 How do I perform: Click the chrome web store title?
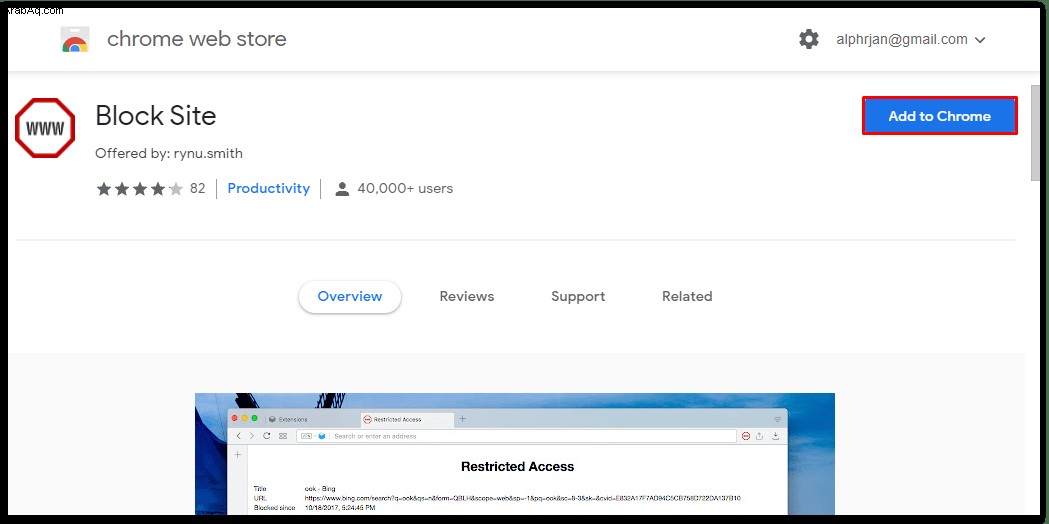[x=197, y=39]
